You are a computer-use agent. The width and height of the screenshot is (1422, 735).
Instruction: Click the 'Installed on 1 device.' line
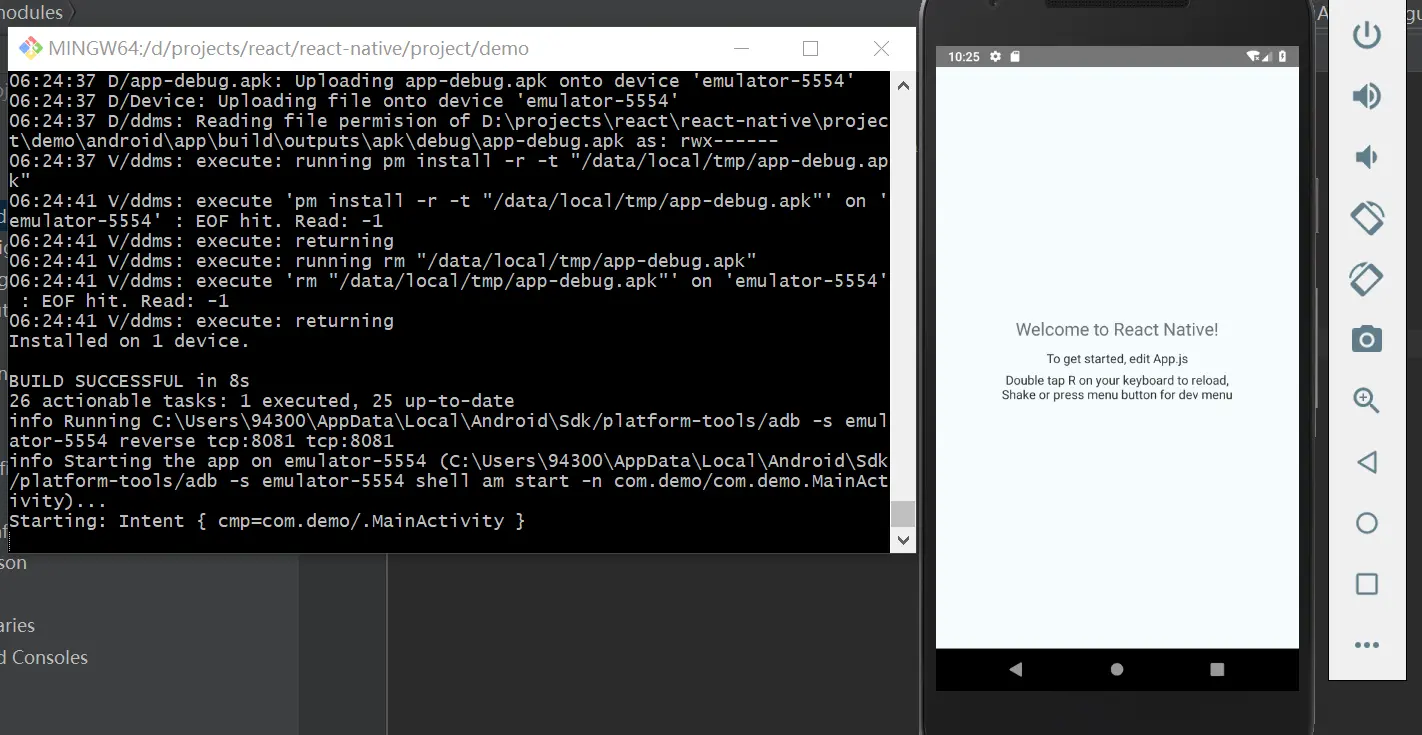[x=129, y=341]
